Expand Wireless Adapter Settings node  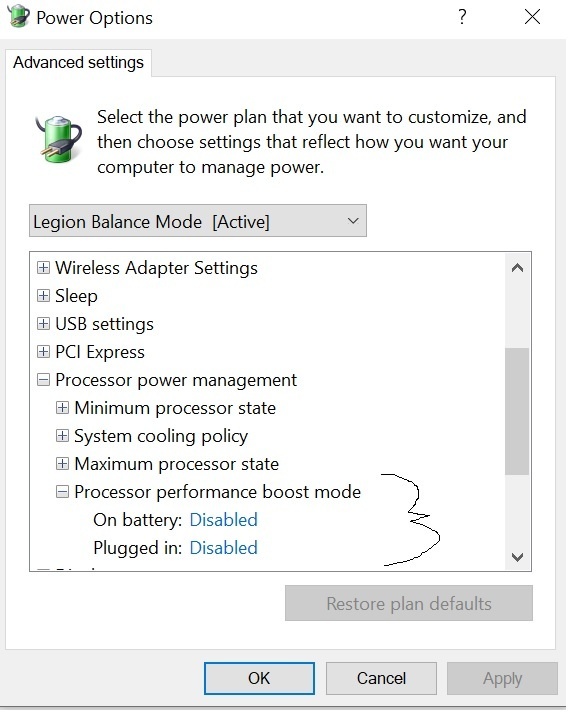pos(43,267)
